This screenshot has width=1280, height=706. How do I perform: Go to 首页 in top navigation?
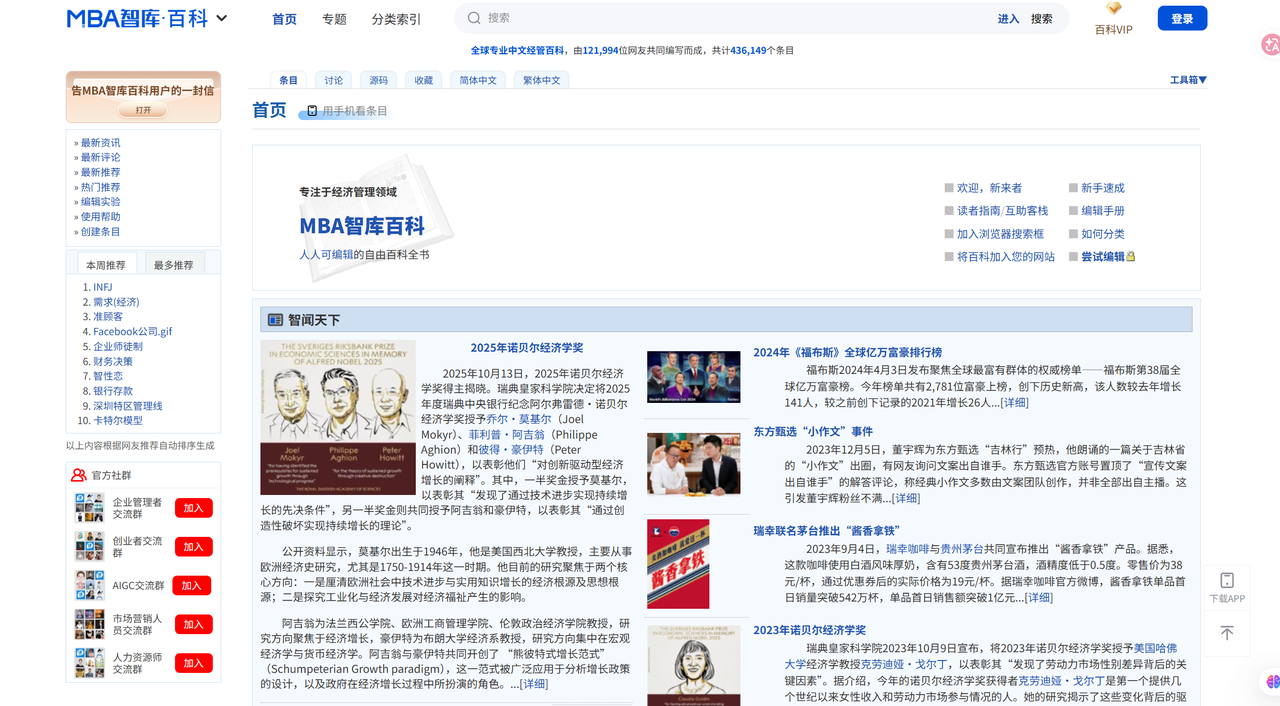click(x=285, y=19)
